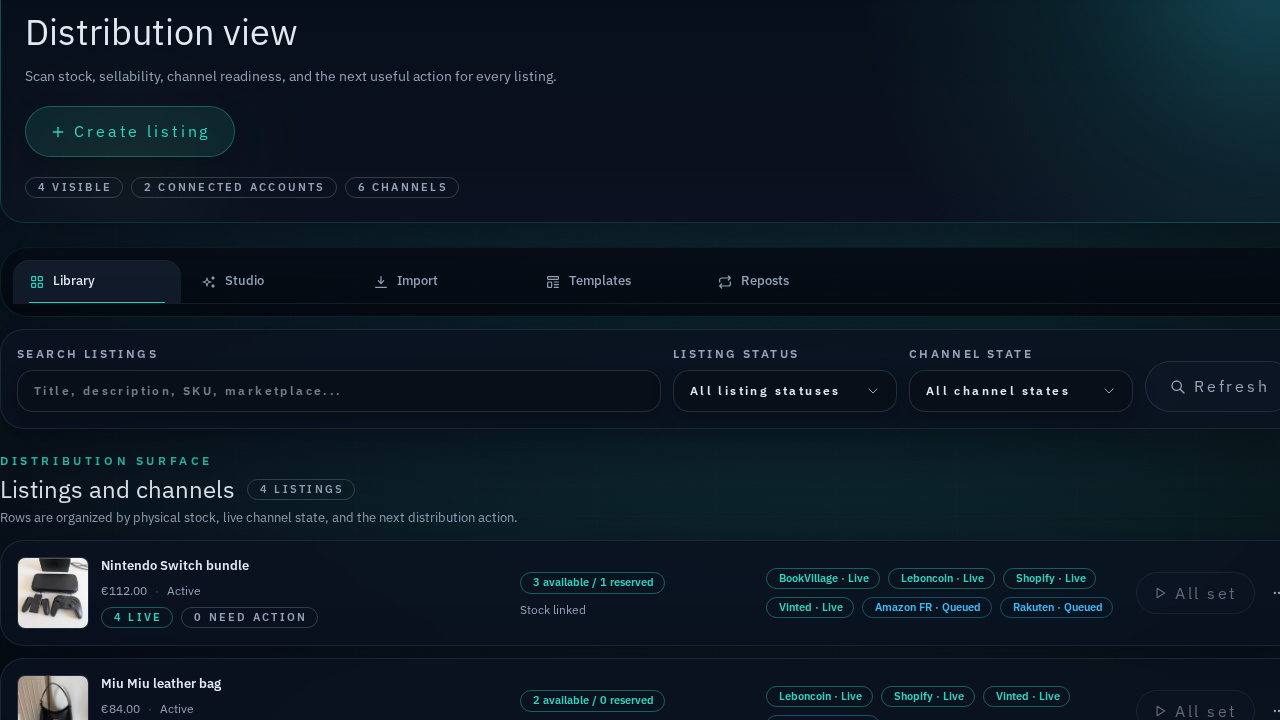The height and width of the screenshot is (720, 1280).
Task: Click the plus icon in Create listing
Action: [58, 132]
